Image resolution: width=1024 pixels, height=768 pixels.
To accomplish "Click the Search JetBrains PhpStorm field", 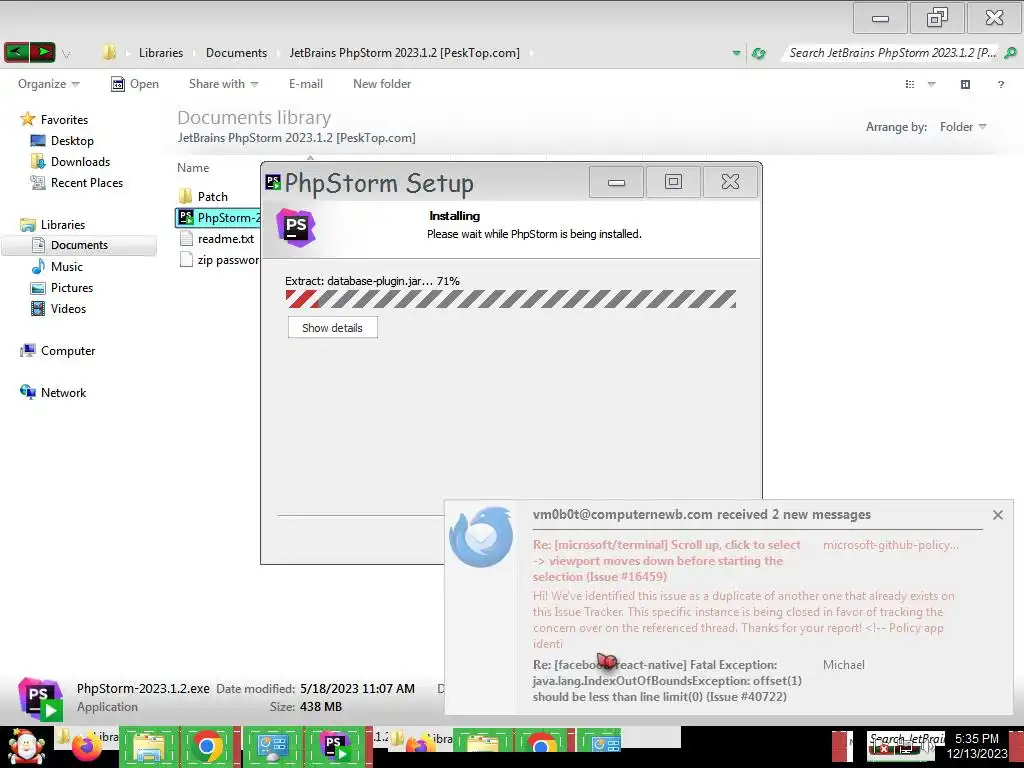I will [892, 53].
